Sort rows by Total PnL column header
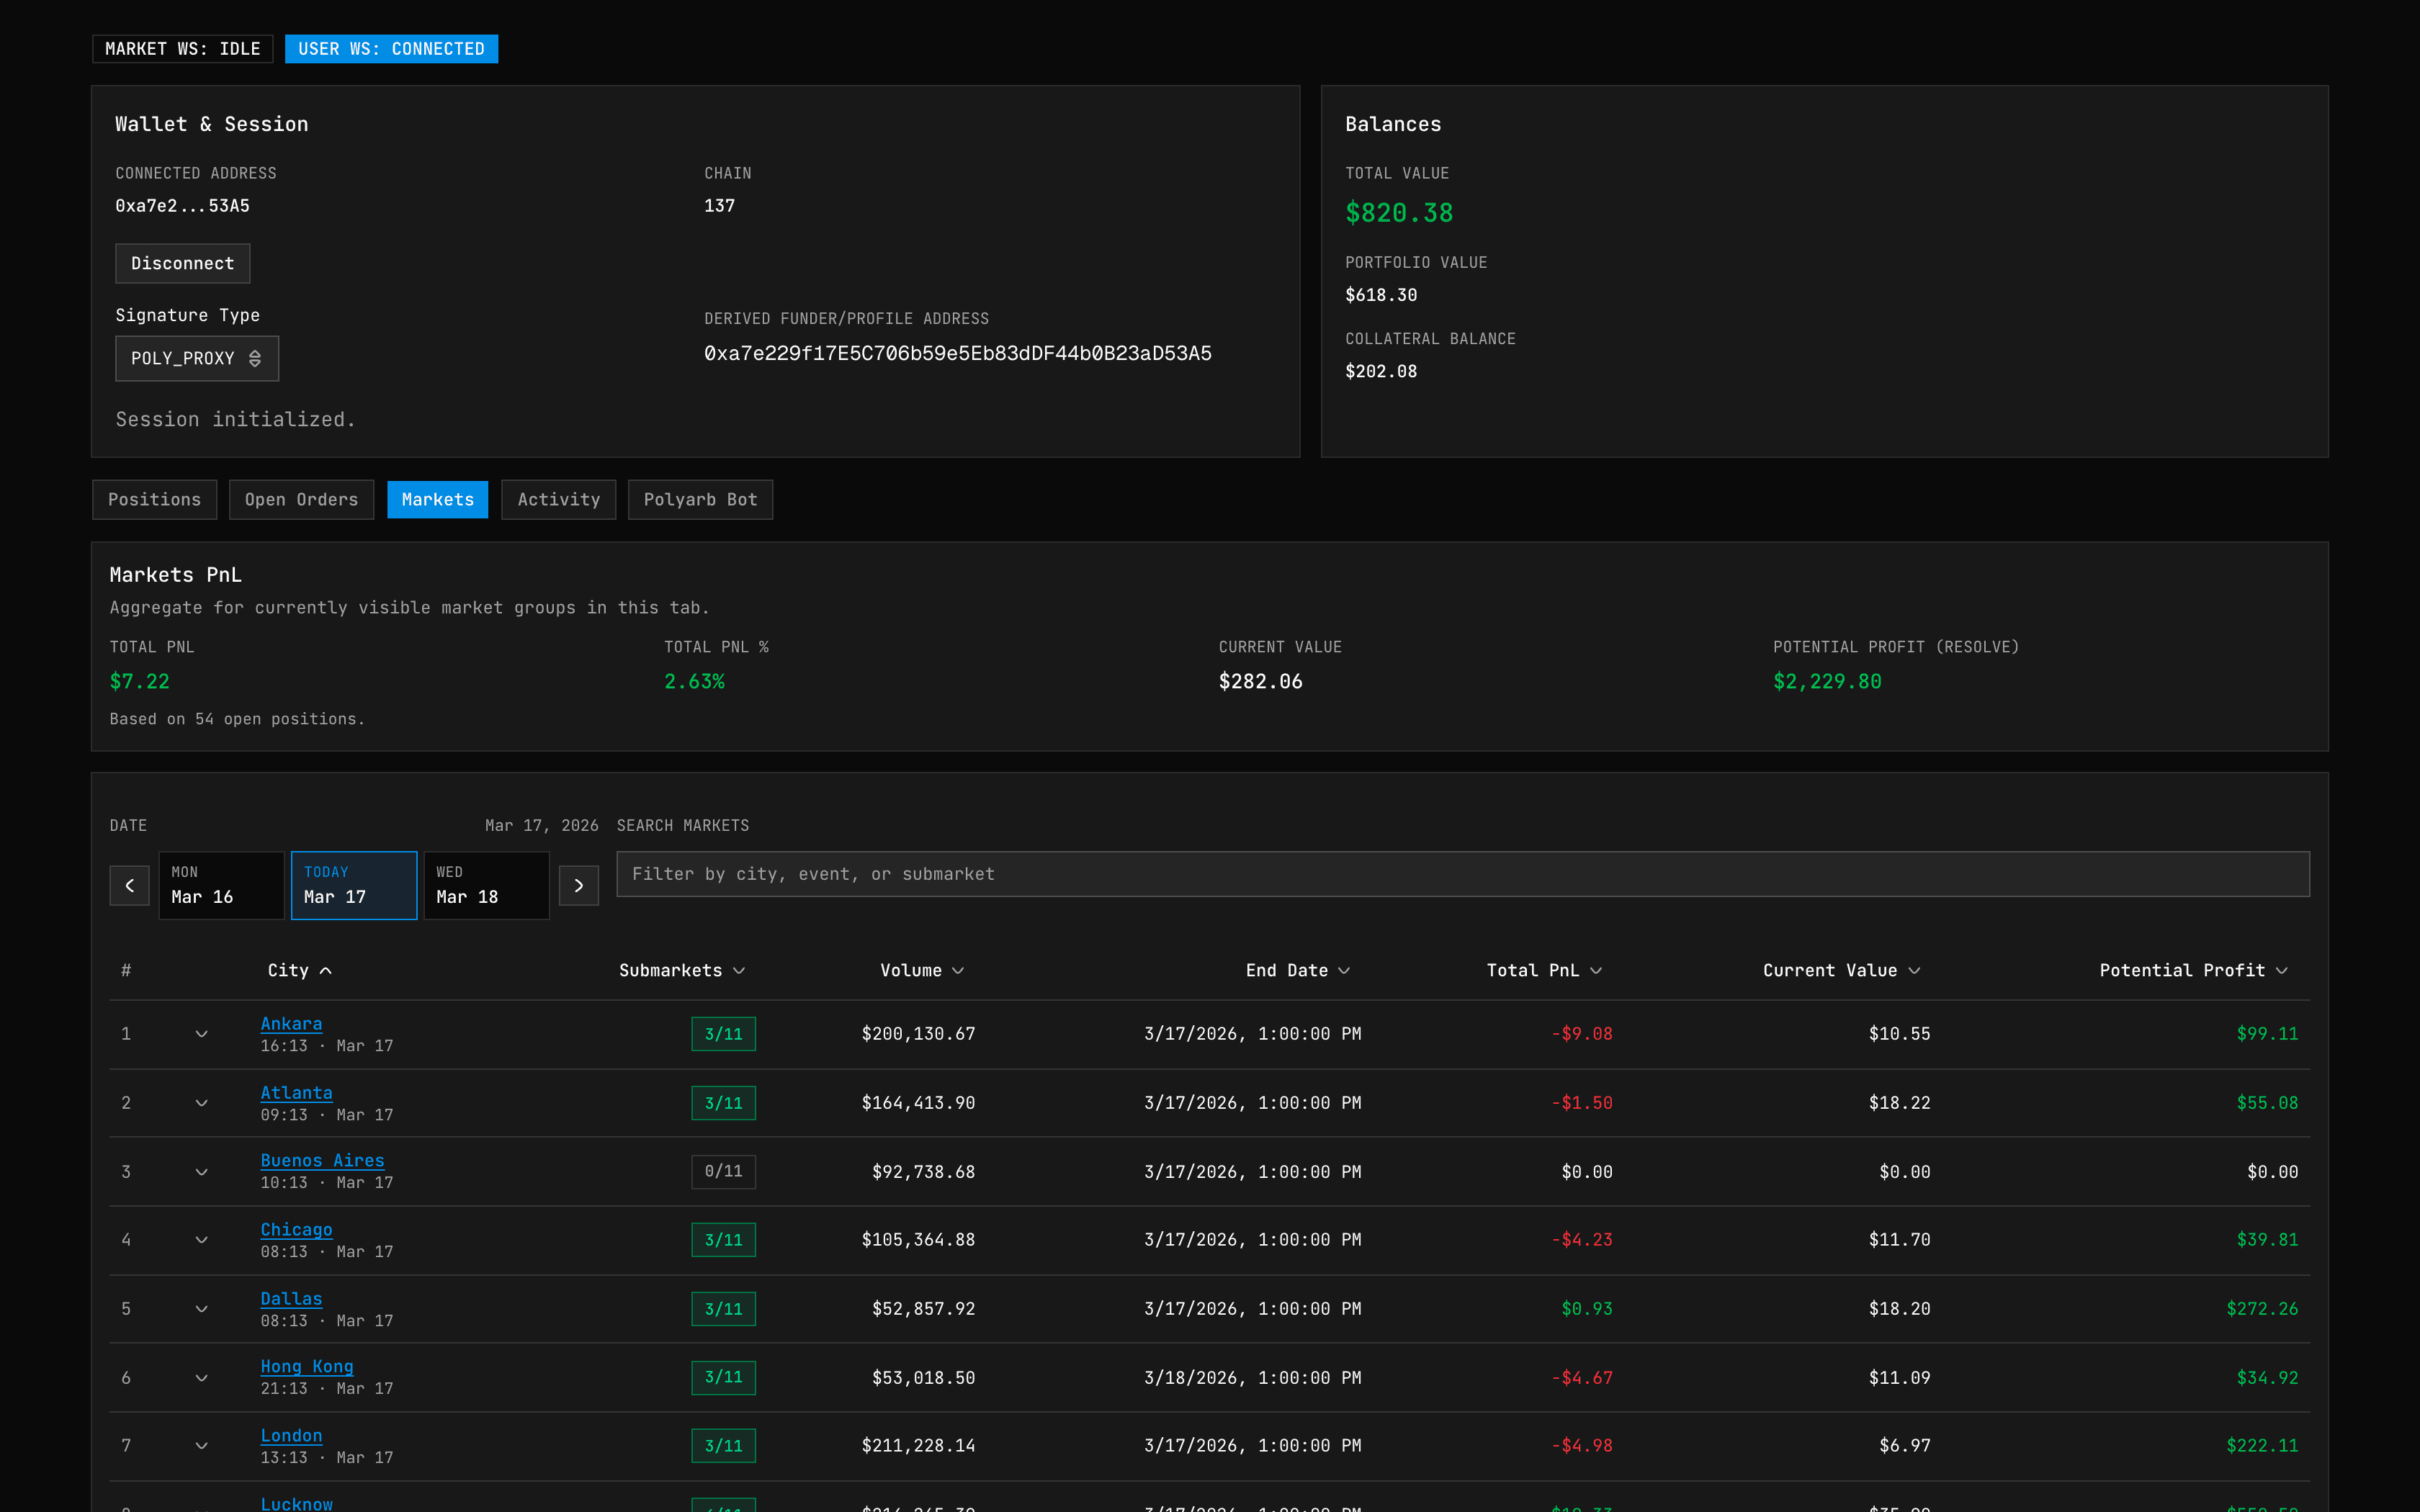 (x=1543, y=970)
